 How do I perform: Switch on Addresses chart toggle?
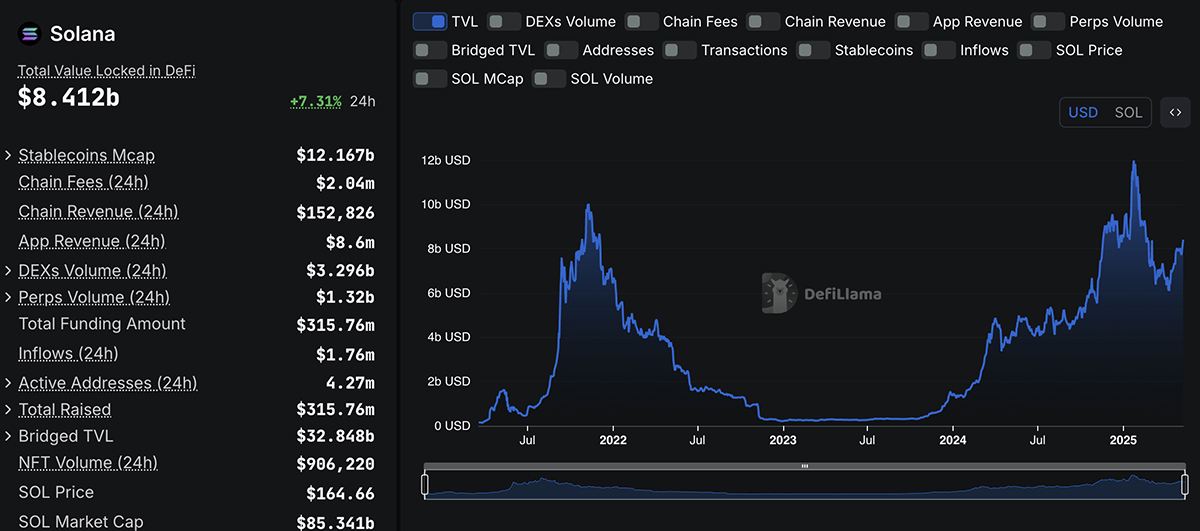point(561,50)
